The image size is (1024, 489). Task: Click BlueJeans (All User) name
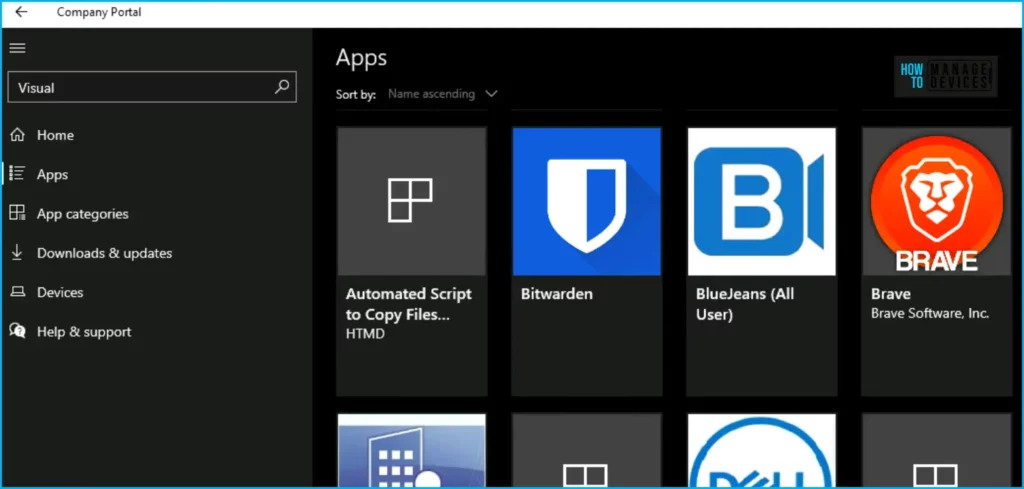pyautogui.click(x=745, y=304)
